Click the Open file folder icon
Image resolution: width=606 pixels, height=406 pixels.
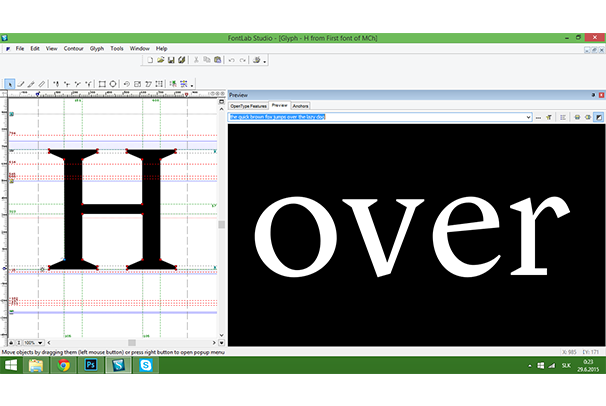tap(160, 60)
